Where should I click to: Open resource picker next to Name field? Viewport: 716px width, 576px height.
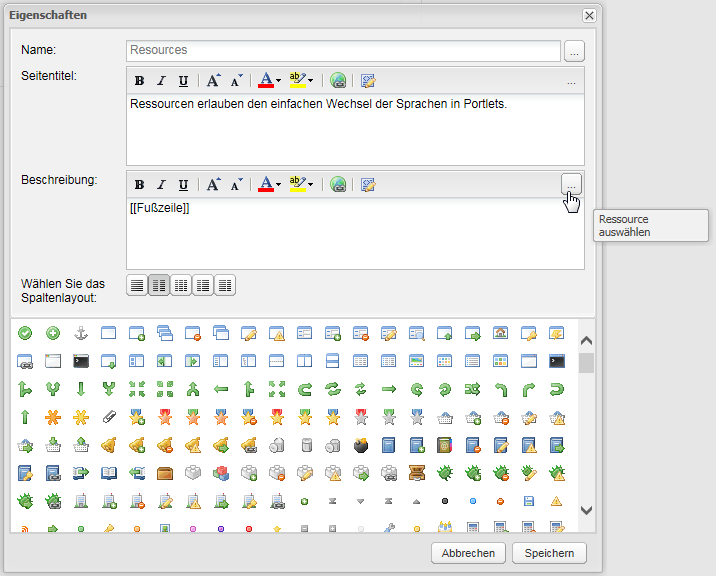pos(574,51)
